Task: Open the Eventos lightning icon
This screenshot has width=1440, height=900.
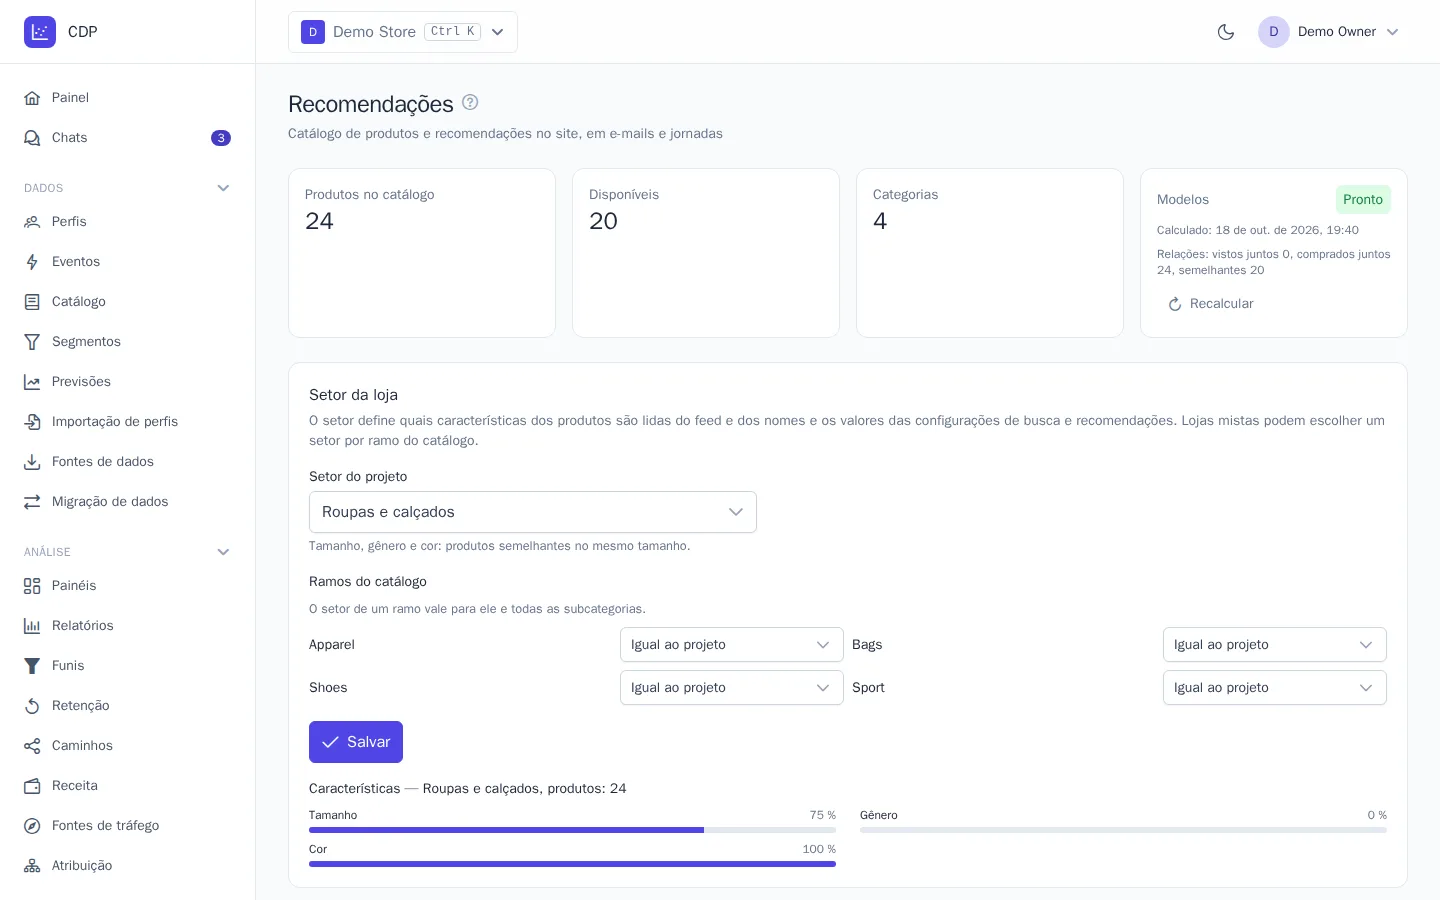Action: coord(32,262)
